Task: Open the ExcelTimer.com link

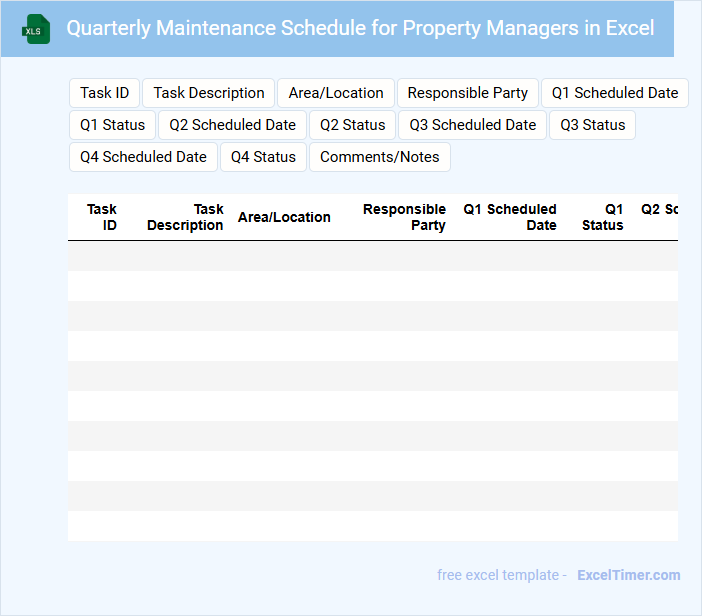Action: (629, 575)
